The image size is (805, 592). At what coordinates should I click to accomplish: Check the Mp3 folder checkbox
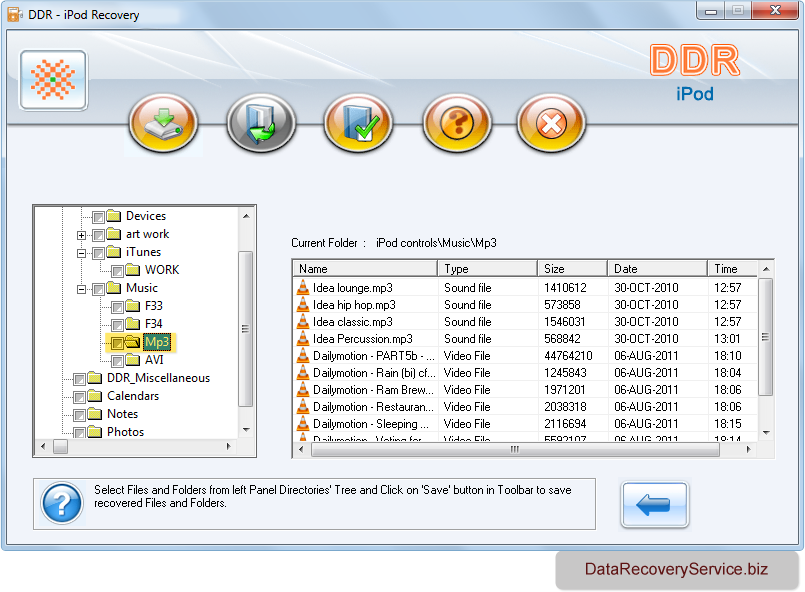click(x=118, y=343)
